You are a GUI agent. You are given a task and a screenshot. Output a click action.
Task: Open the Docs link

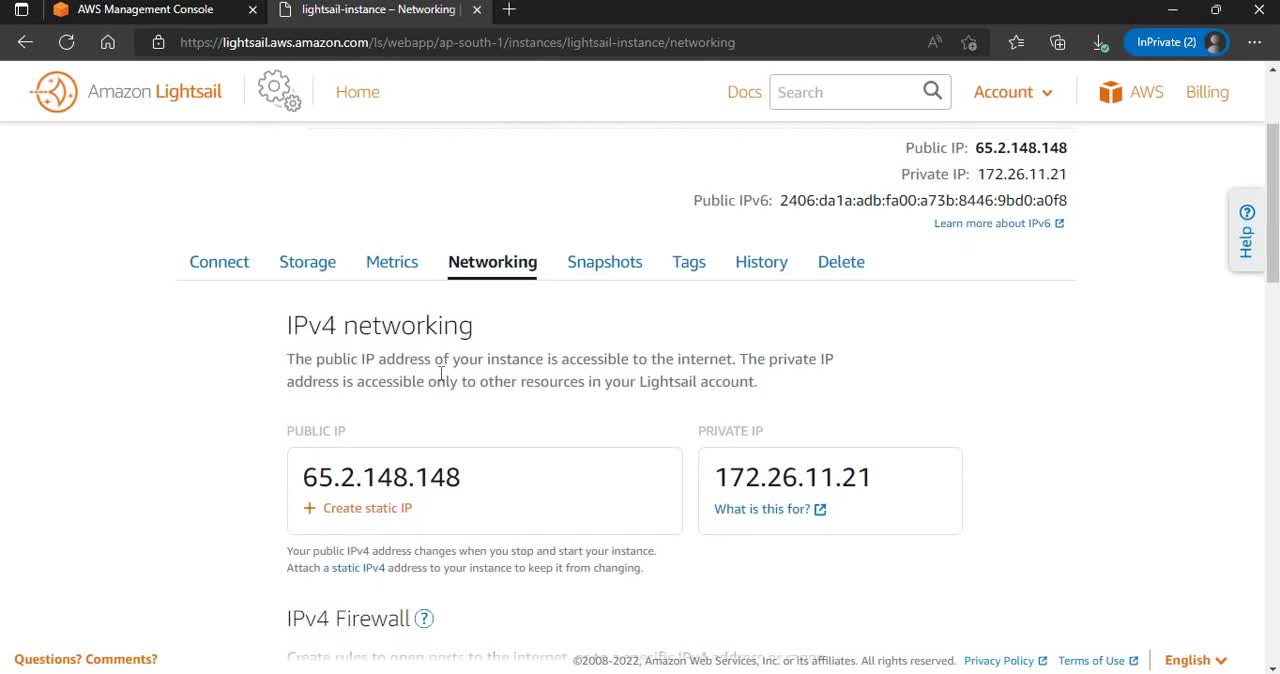click(x=744, y=92)
